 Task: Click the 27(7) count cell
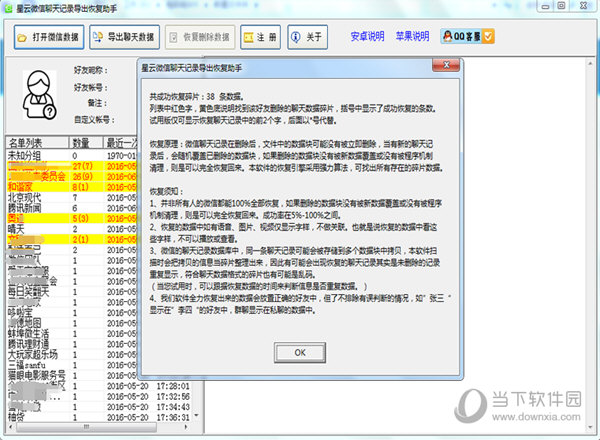(x=83, y=166)
